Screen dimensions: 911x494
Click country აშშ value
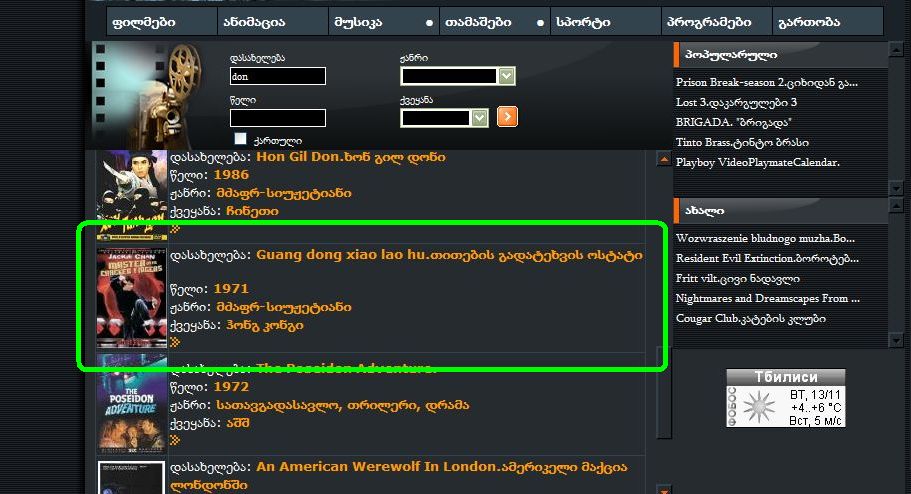click(238, 423)
